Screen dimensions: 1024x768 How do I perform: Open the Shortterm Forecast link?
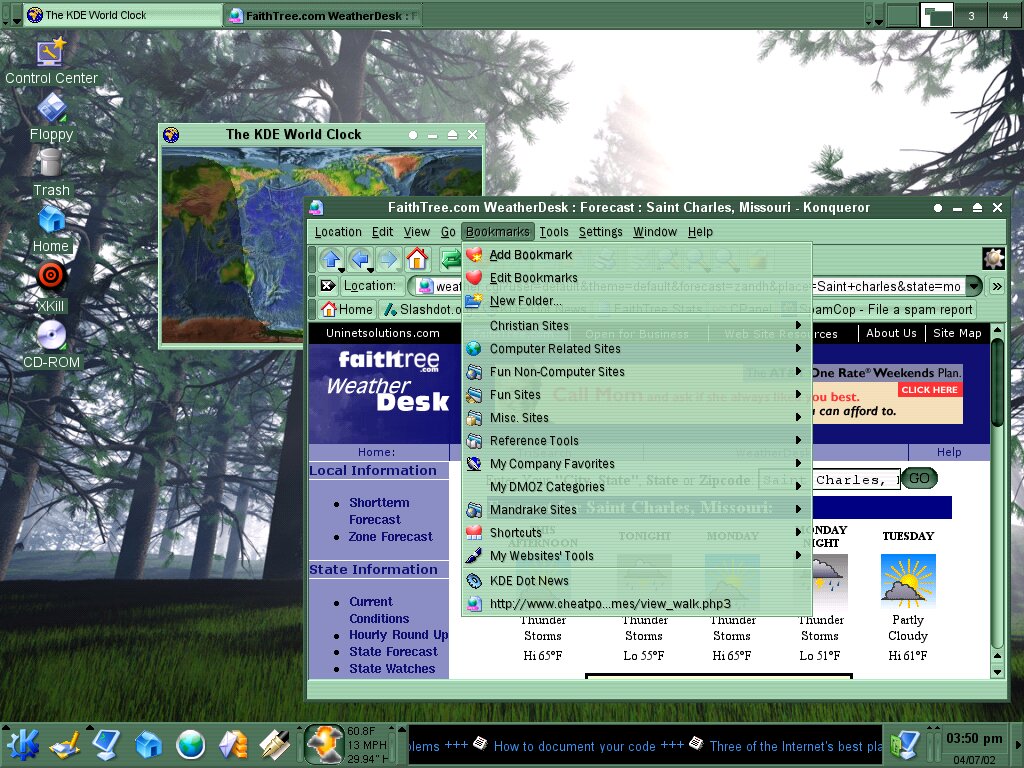(x=379, y=511)
